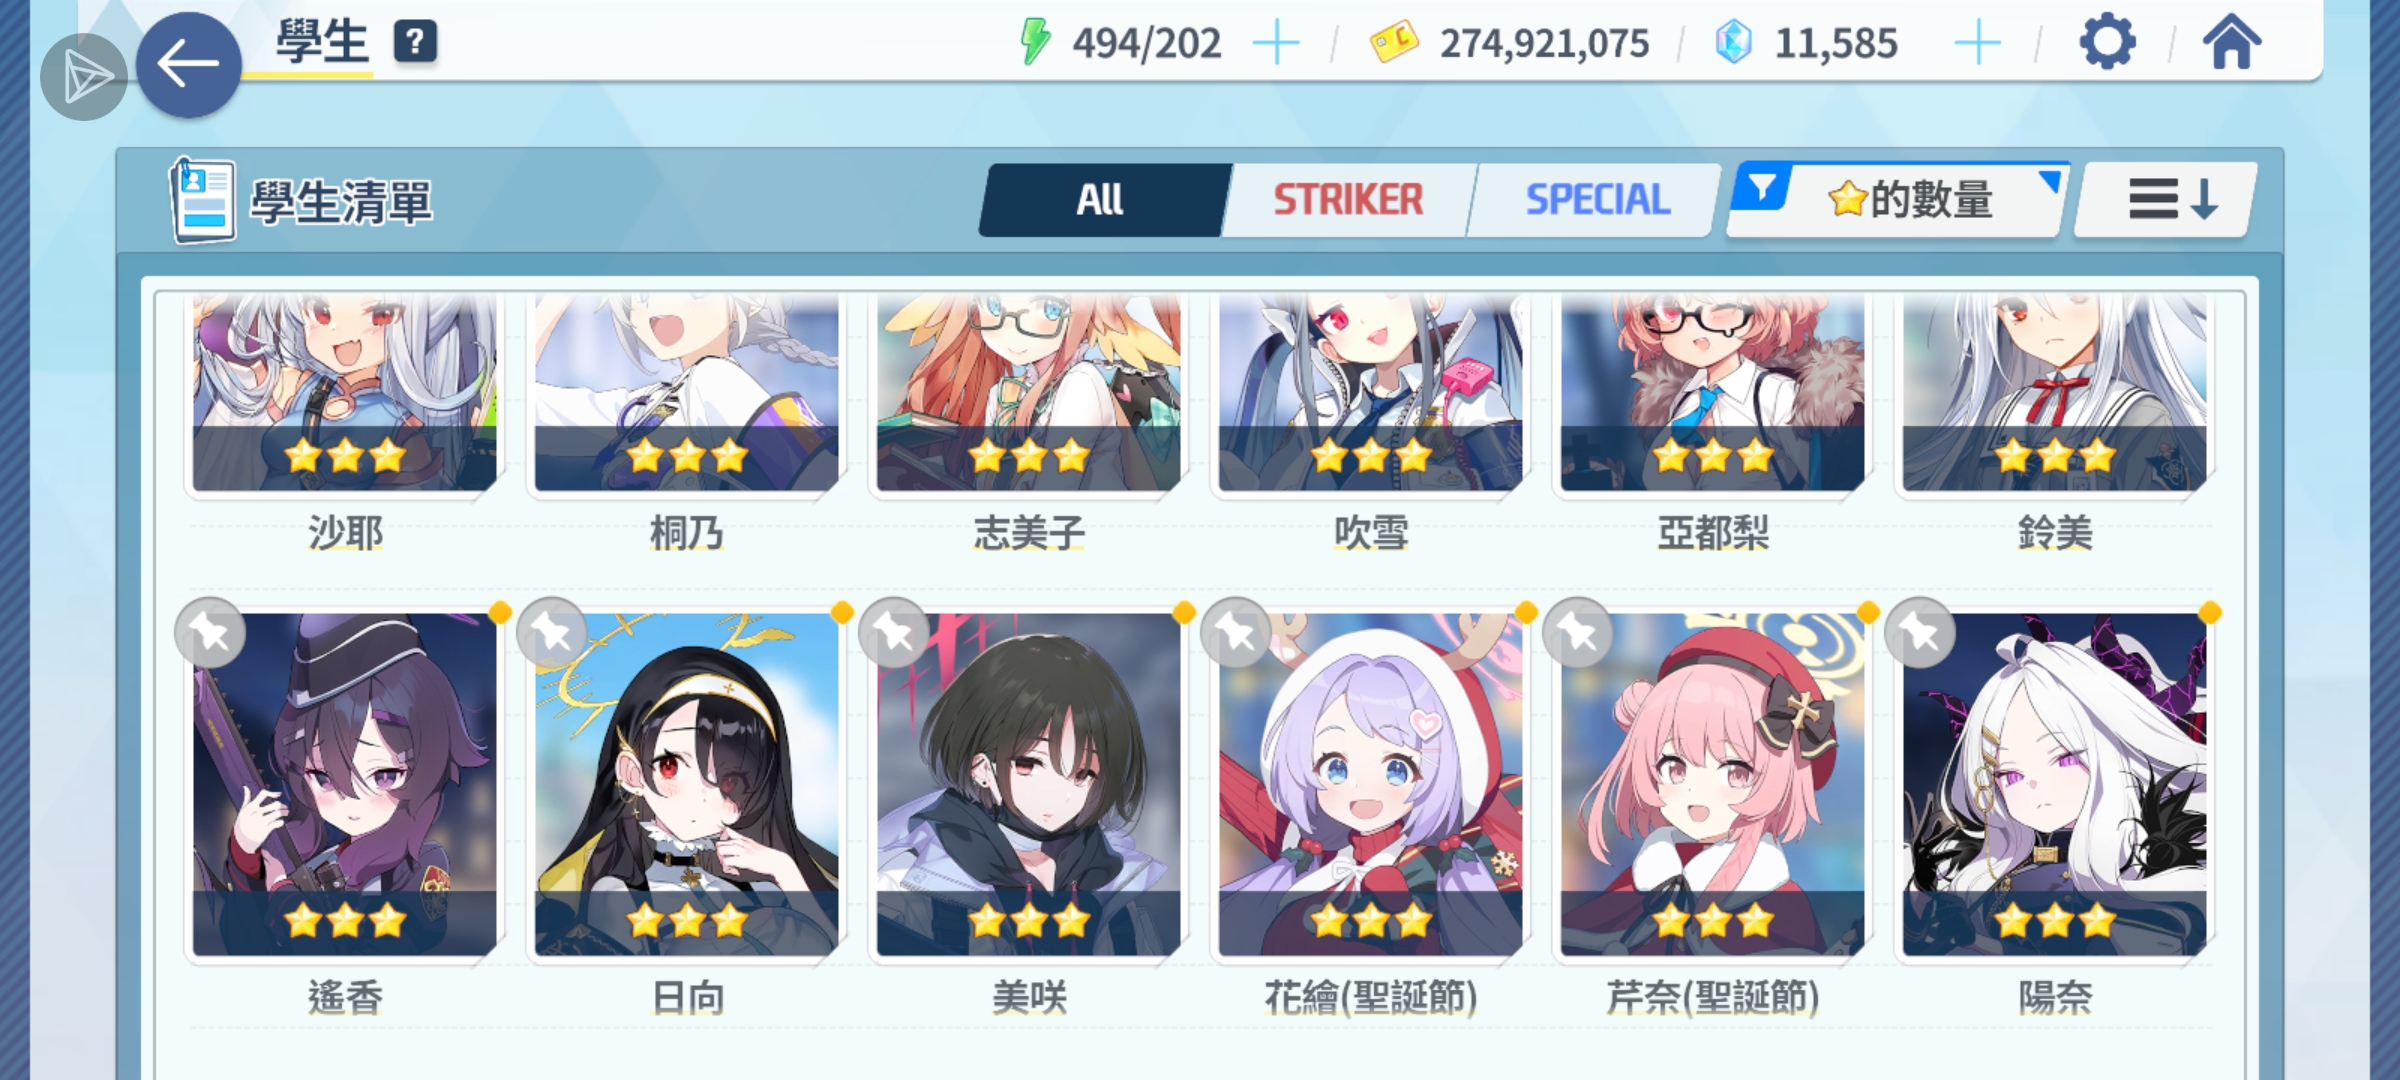Add energy with plus beside 494/202
This screenshot has height=1080, width=2400.
(x=1276, y=44)
